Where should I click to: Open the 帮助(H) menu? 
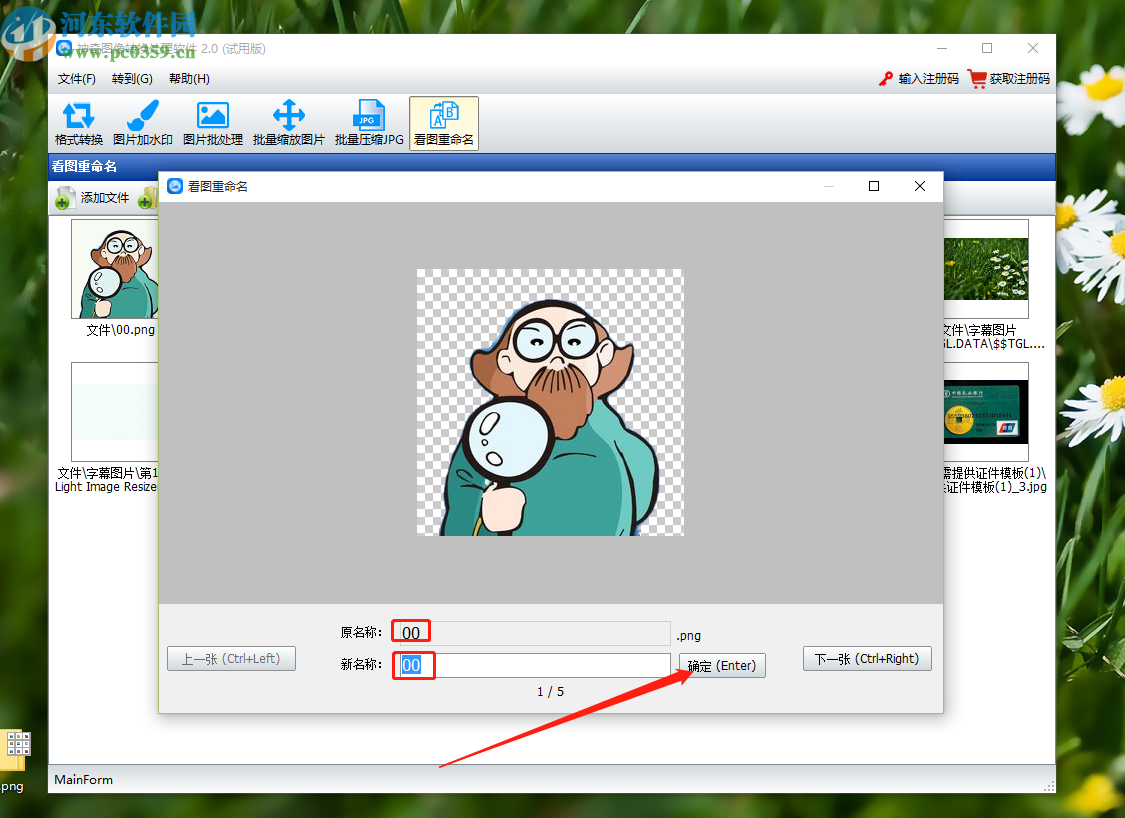pos(189,79)
